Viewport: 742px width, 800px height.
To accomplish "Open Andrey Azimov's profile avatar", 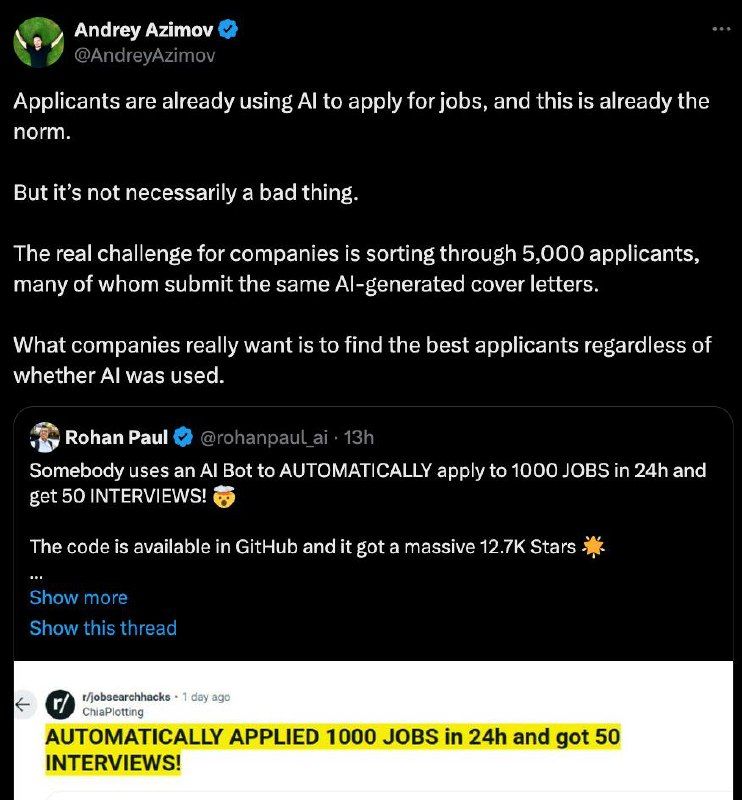I will click(39, 42).
